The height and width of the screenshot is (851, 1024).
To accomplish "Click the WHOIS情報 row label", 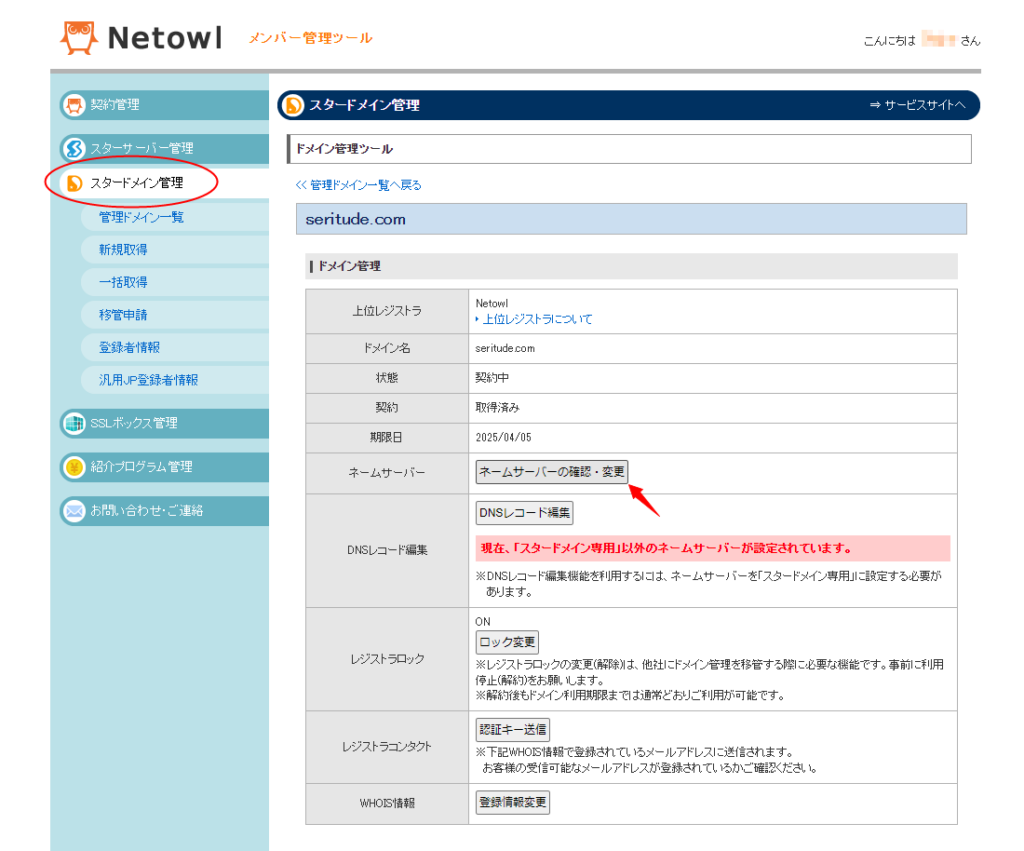I will click(387, 803).
